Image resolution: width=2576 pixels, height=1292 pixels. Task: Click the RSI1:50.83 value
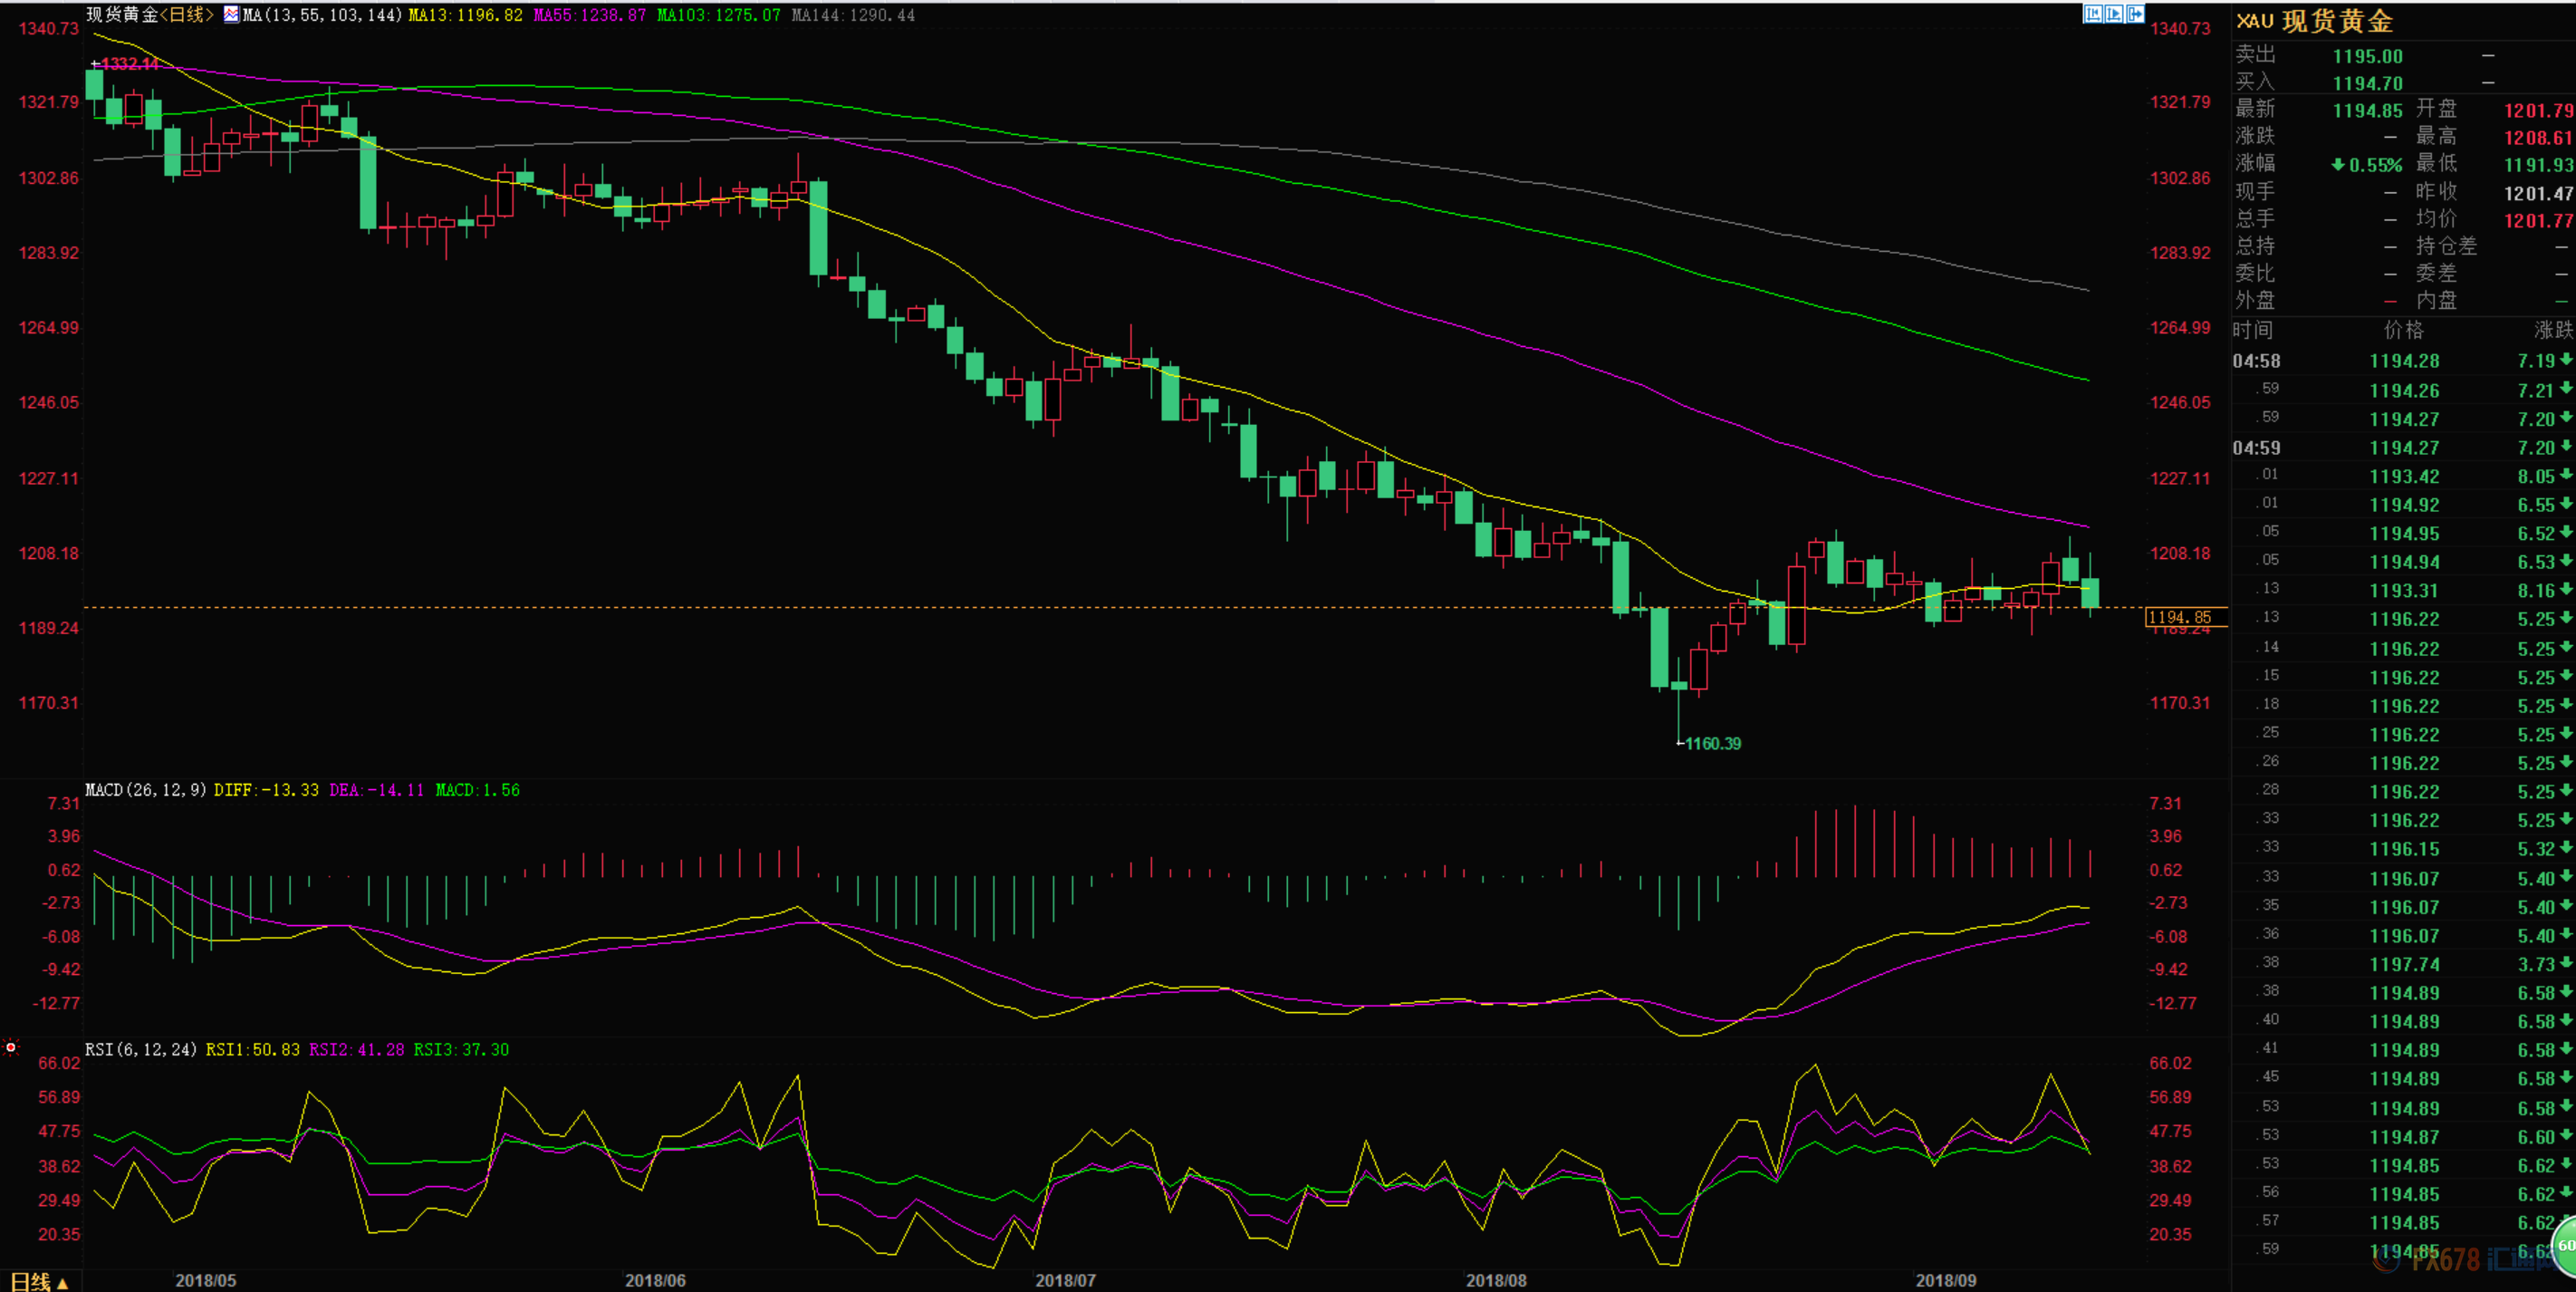[x=252, y=1049]
